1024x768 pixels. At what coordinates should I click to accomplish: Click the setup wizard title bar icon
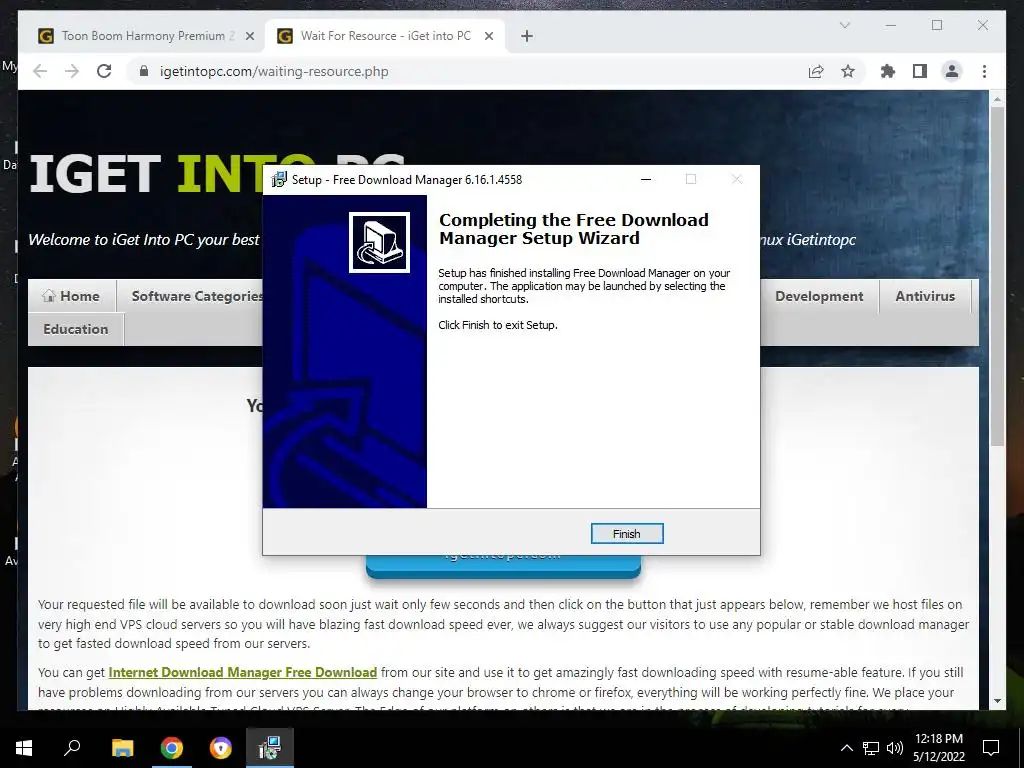point(279,180)
